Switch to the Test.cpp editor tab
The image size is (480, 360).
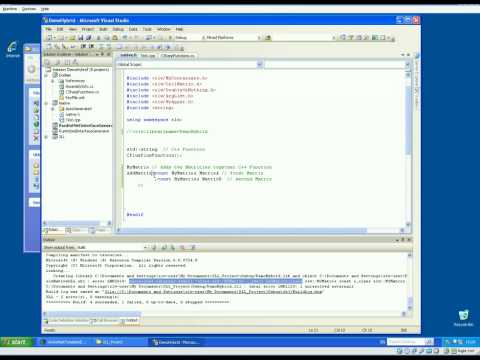click(148, 56)
